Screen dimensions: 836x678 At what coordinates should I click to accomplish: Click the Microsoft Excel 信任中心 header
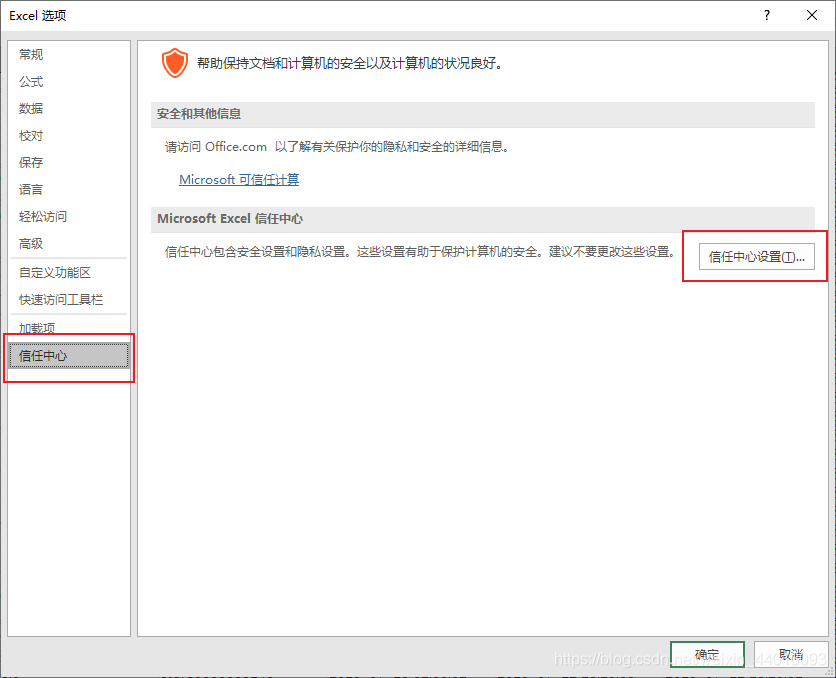[483, 219]
